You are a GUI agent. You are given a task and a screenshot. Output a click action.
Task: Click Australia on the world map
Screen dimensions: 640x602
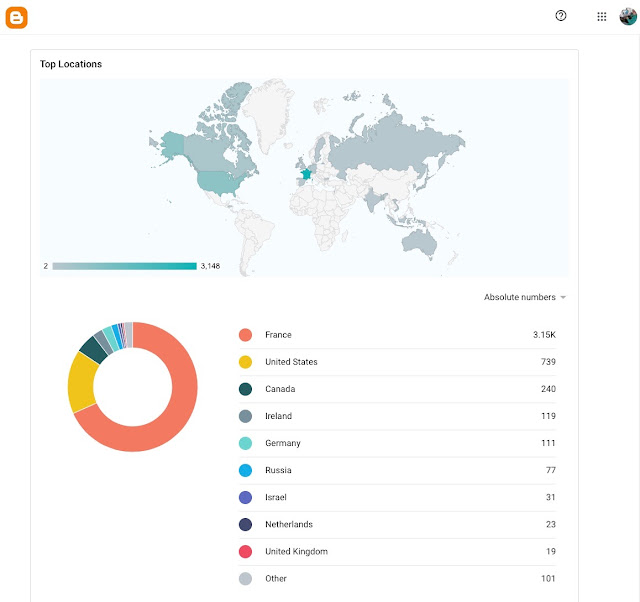(x=419, y=243)
